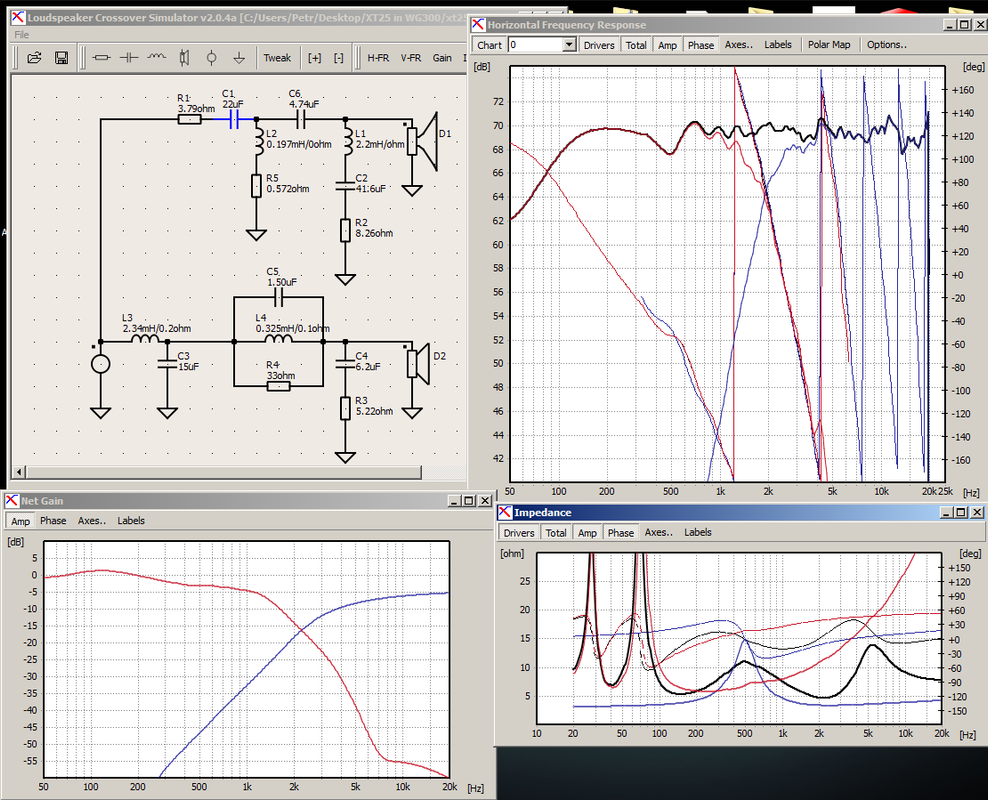Toggle Phase in Horizontal Frequency Response window
Image resolution: width=988 pixels, height=800 pixels.
pyautogui.click(x=701, y=45)
